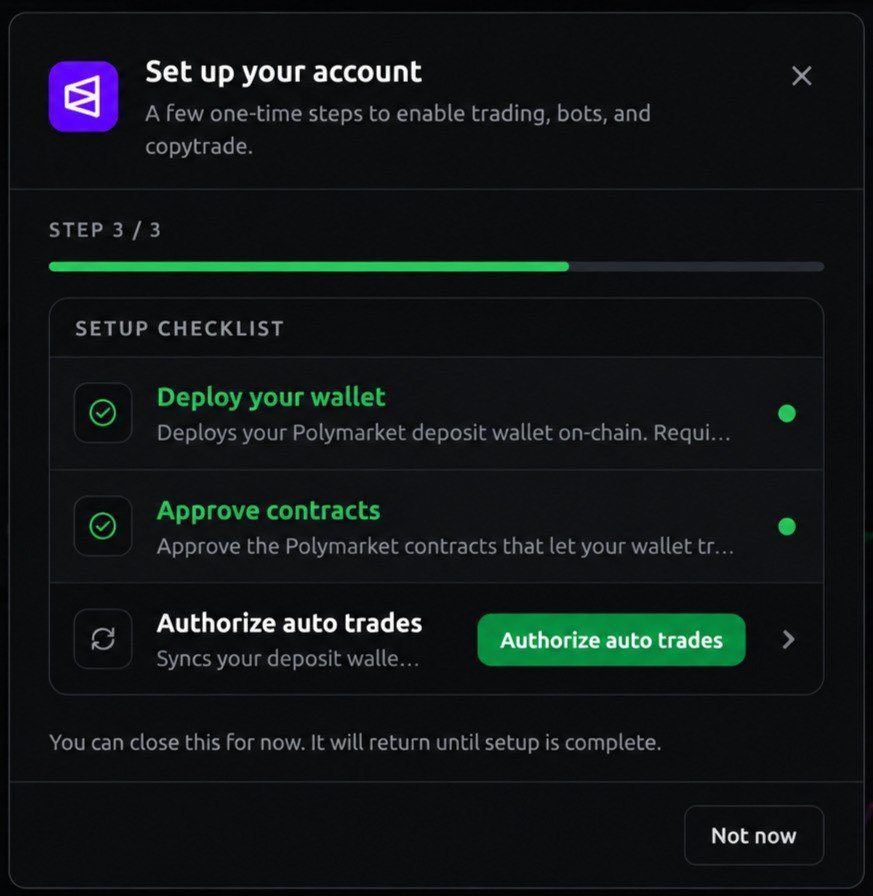The width and height of the screenshot is (873, 896).
Task: Click the SETUP CHECKLIST header
Action: [179, 329]
